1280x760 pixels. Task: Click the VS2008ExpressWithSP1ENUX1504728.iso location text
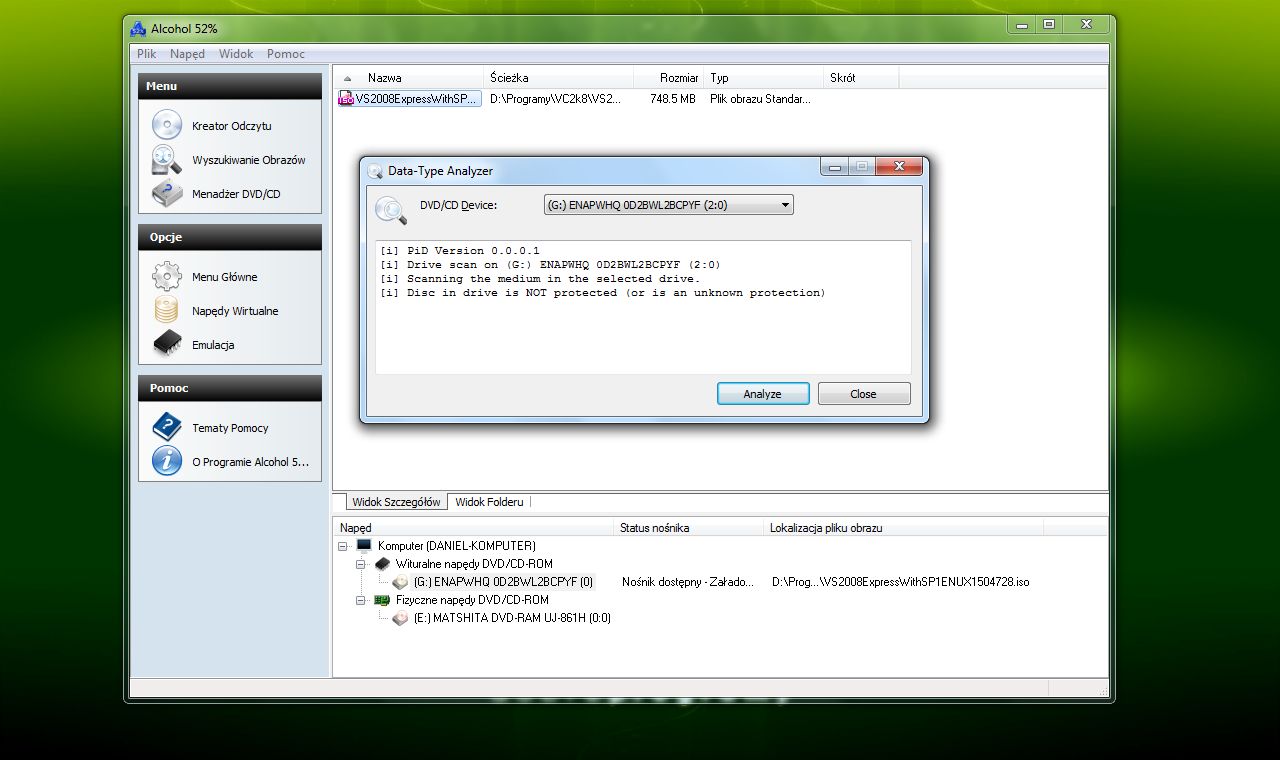901,582
